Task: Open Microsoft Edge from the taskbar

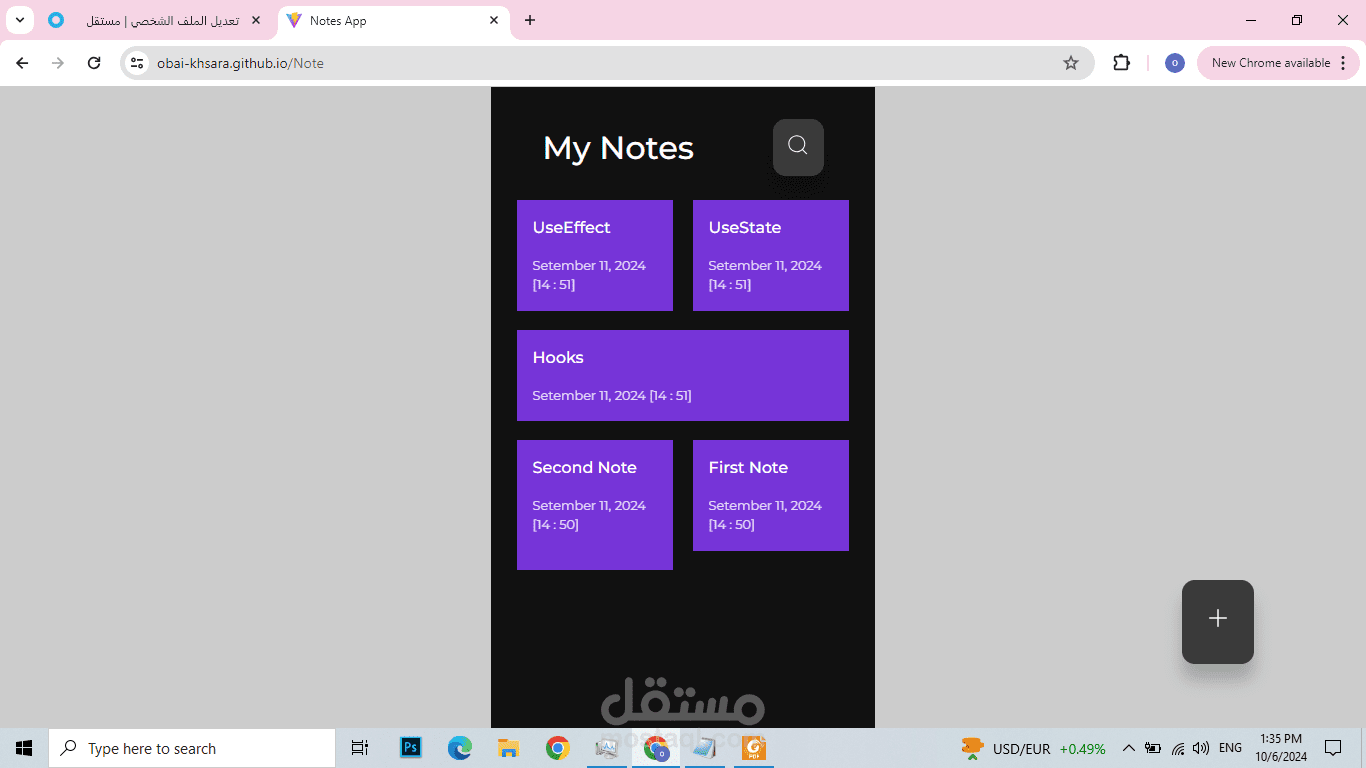Action: point(459,747)
